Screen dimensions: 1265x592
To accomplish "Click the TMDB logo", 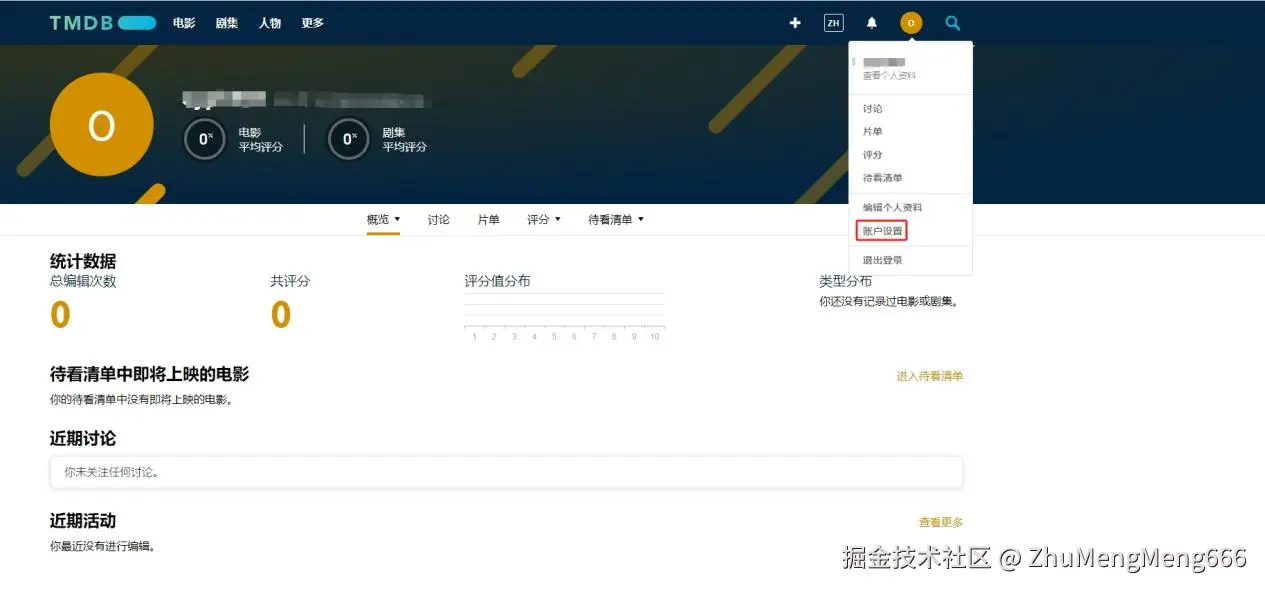I will pyautogui.click(x=103, y=23).
